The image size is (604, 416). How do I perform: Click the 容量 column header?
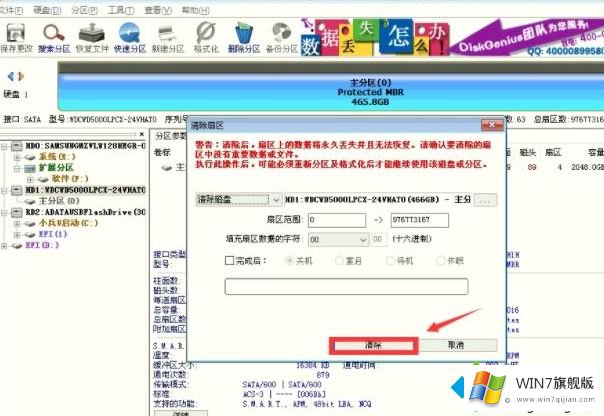tap(595, 153)
